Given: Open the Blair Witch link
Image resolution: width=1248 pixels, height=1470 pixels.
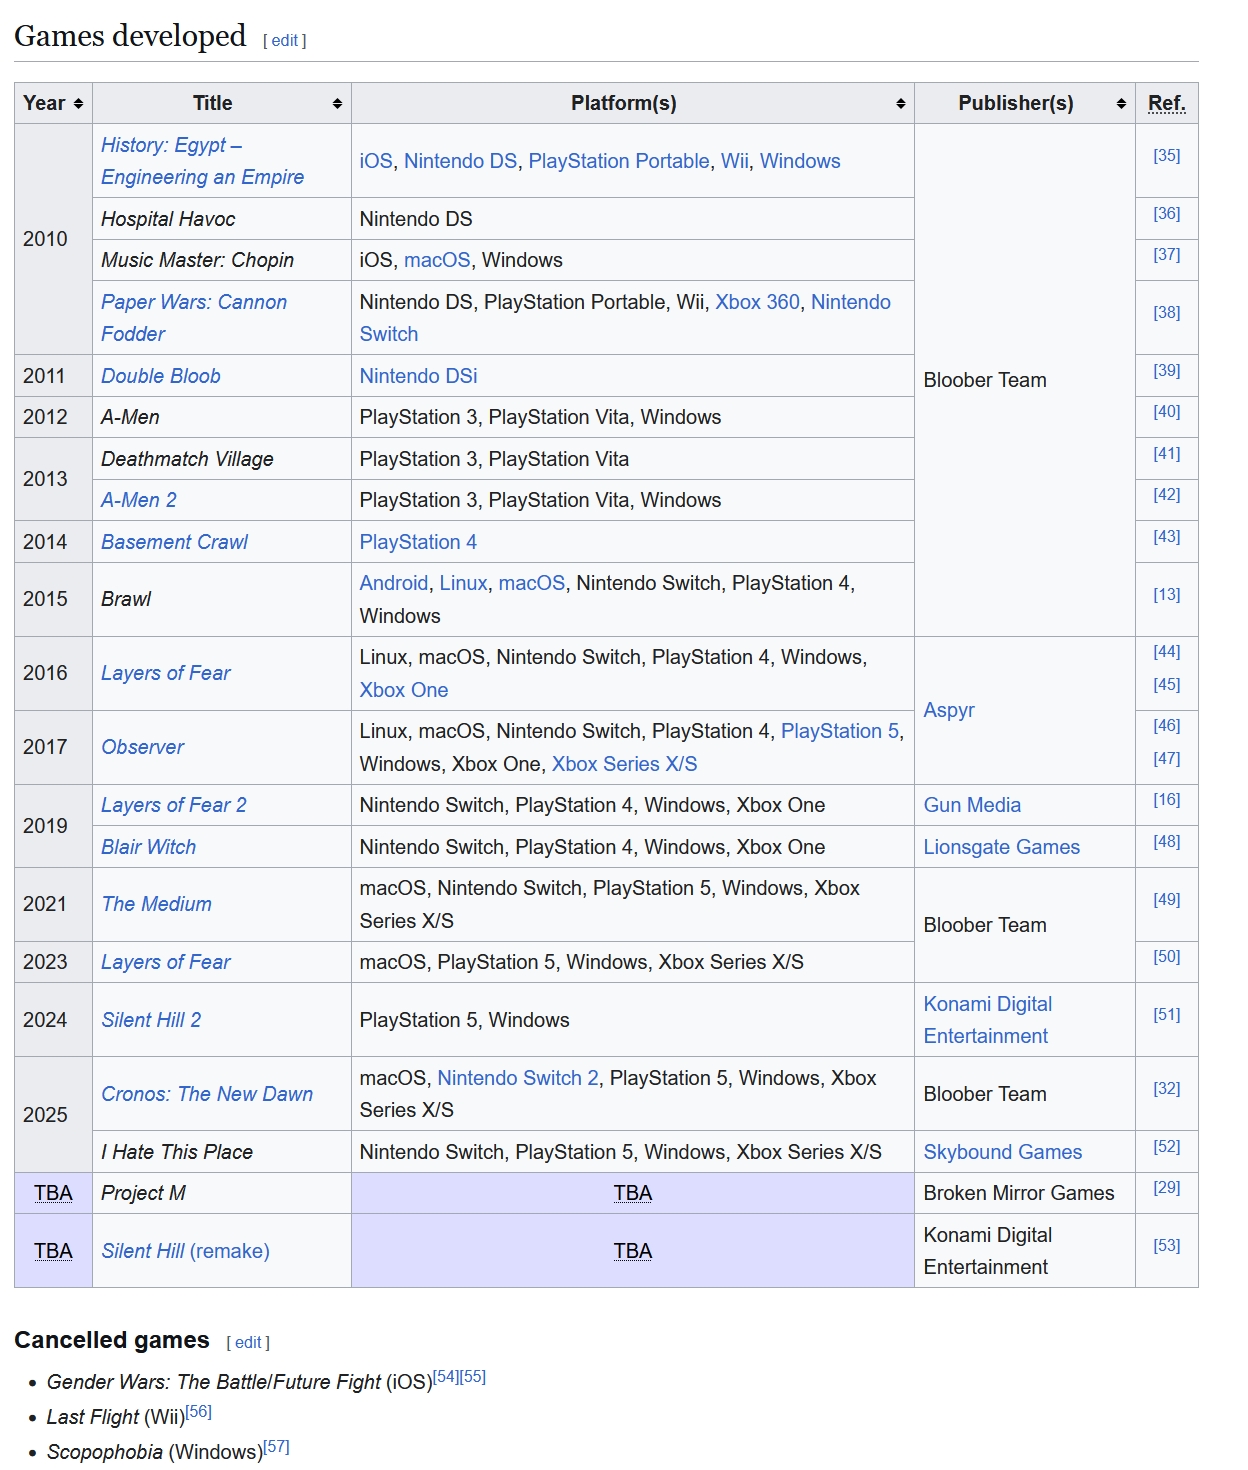Looking at the screenshot, I should point(148,847).
